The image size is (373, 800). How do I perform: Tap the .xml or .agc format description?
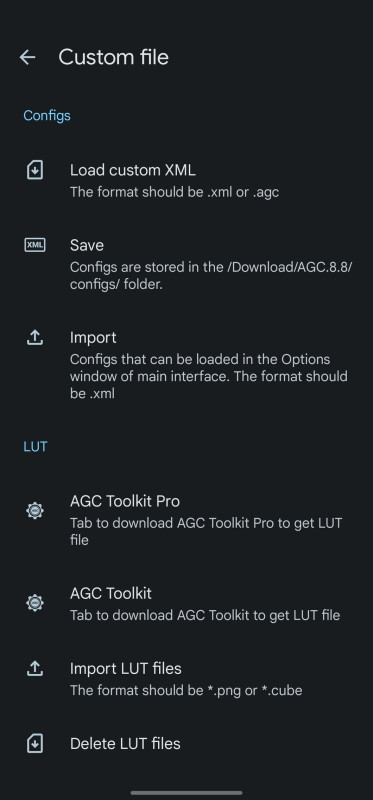(175, 192)
